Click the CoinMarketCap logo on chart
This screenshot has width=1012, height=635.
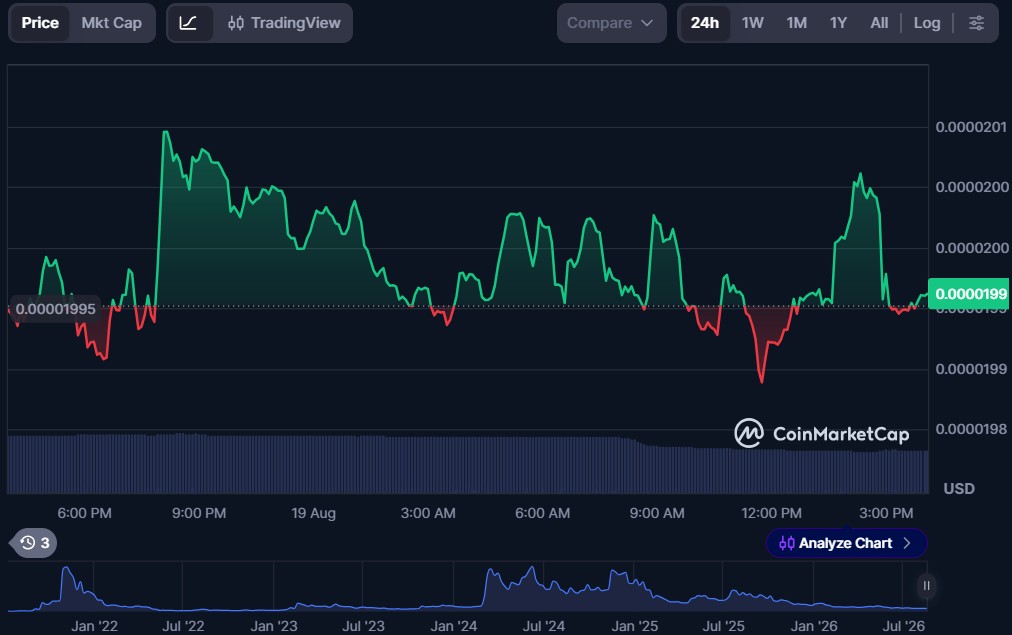[x=822, y=433]
